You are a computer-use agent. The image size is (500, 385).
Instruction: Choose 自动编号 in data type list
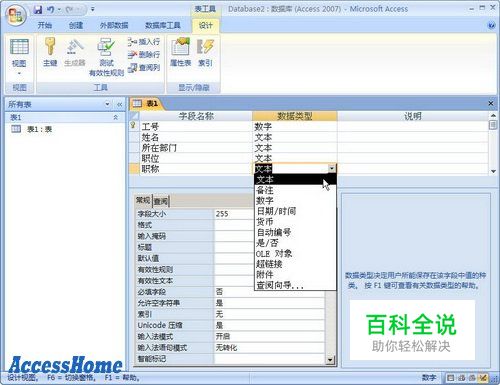coord(295,232)
